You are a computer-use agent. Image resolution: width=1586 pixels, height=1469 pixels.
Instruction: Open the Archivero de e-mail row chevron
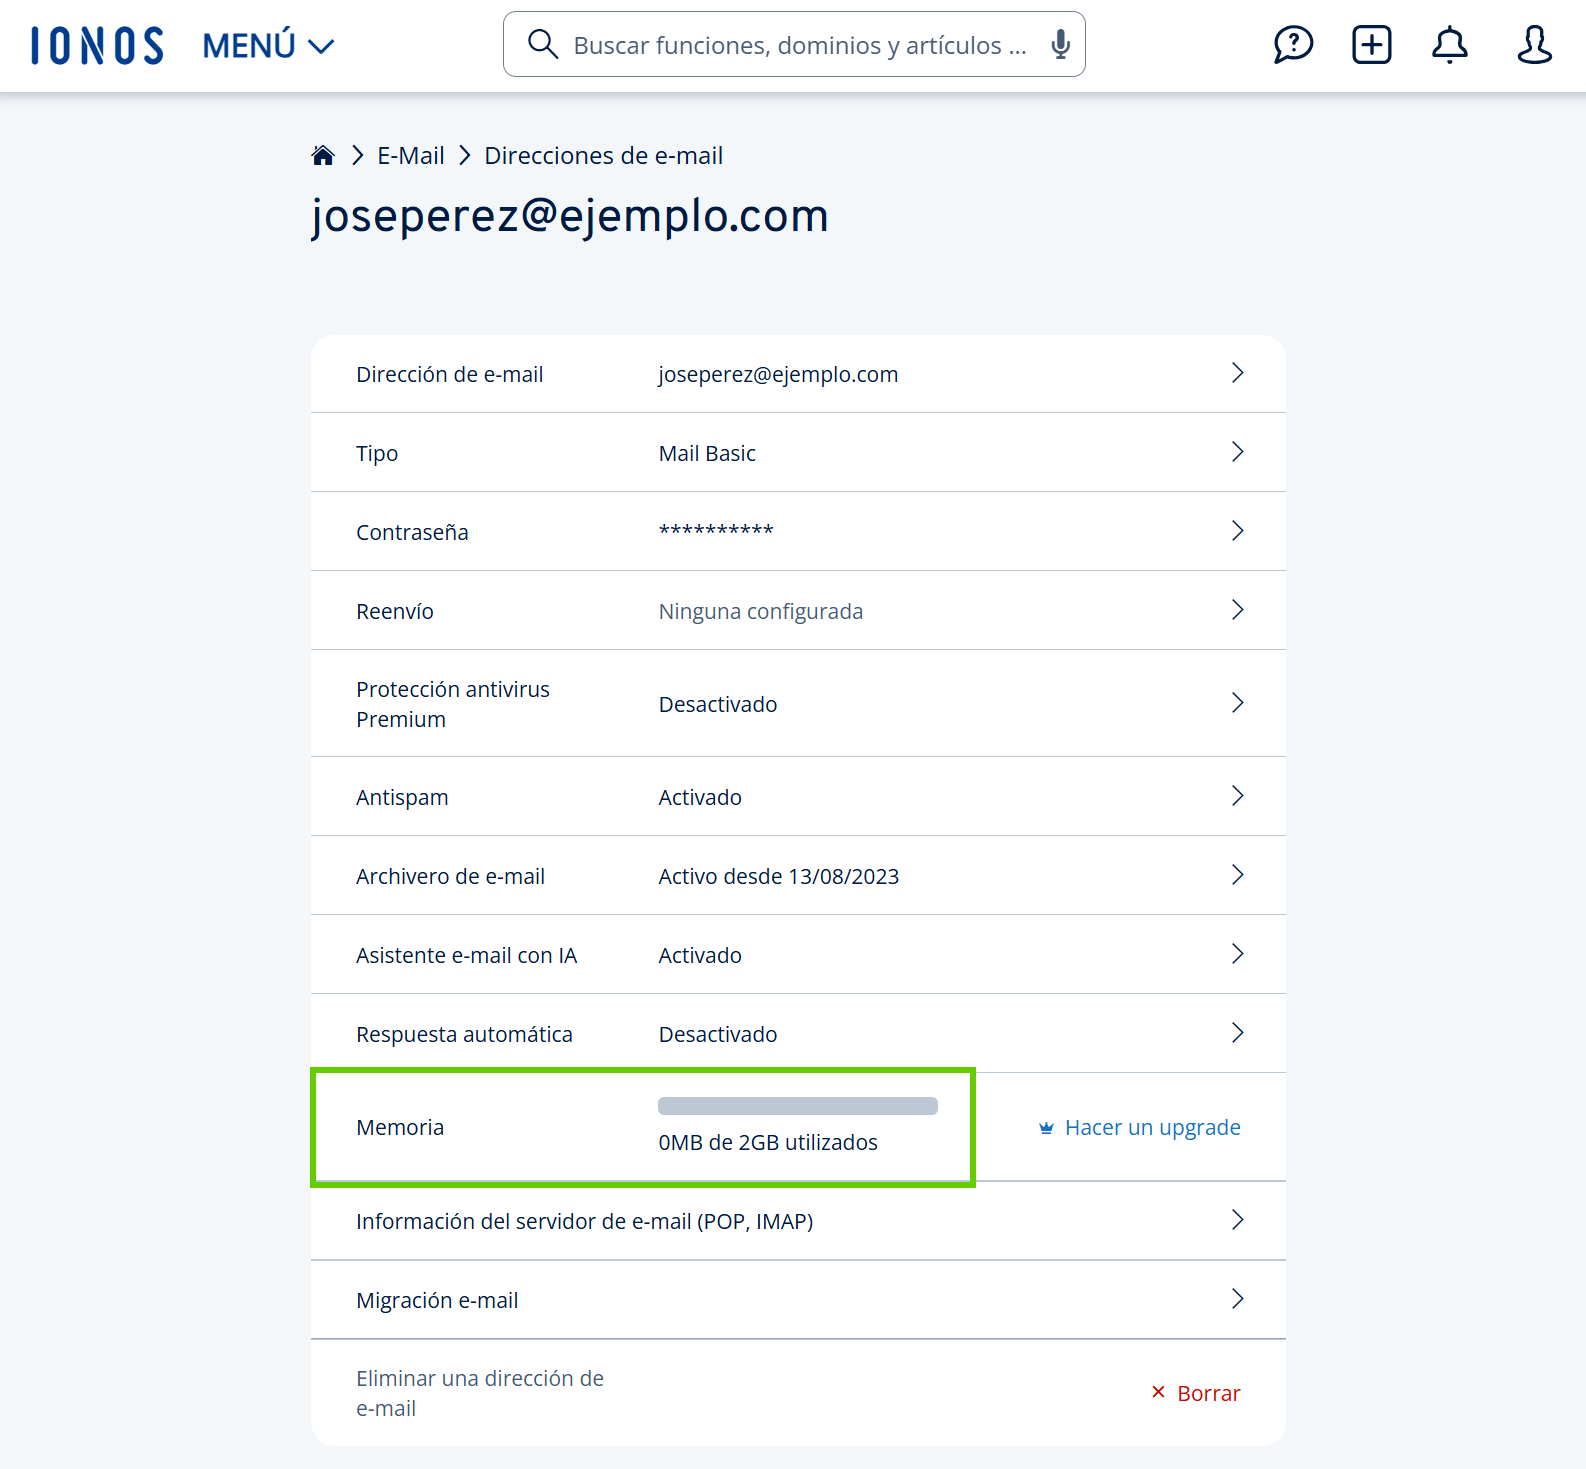click(x=1238, y=875)
